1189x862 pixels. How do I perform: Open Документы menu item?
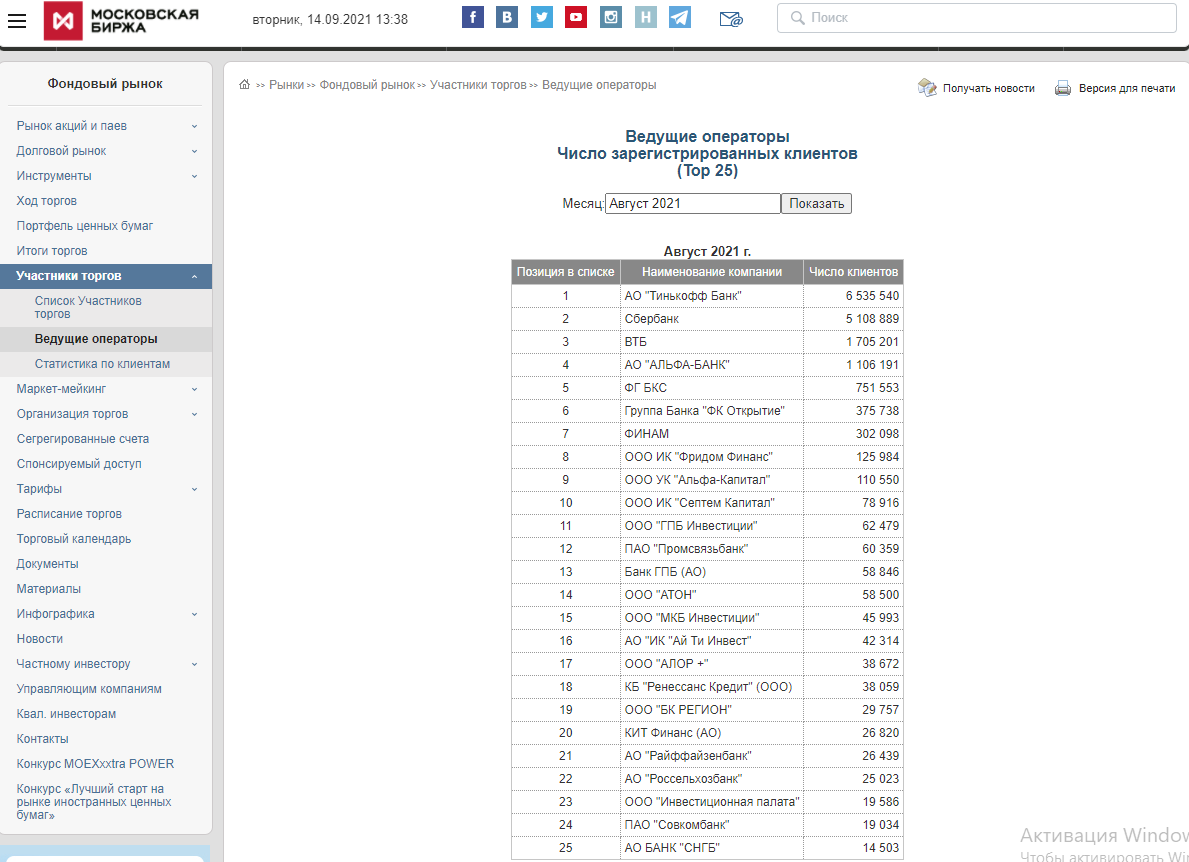coord(47,564)
